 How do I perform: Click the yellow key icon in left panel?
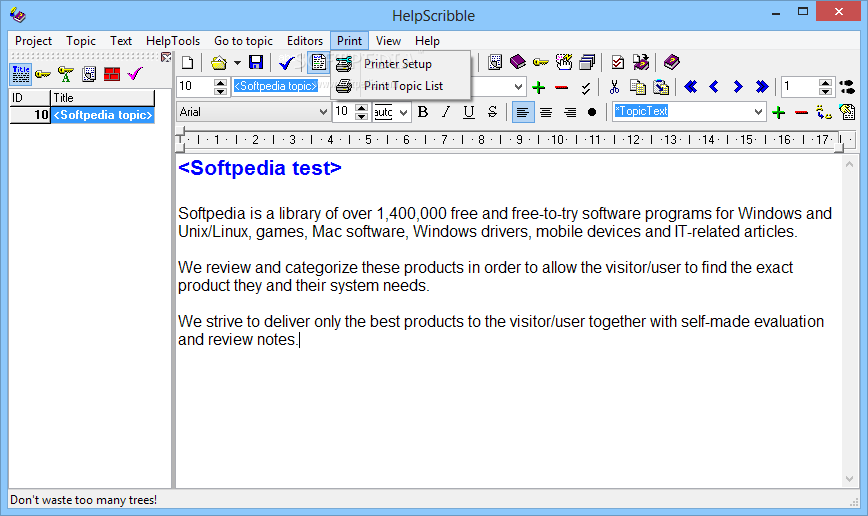click(43, 74)
